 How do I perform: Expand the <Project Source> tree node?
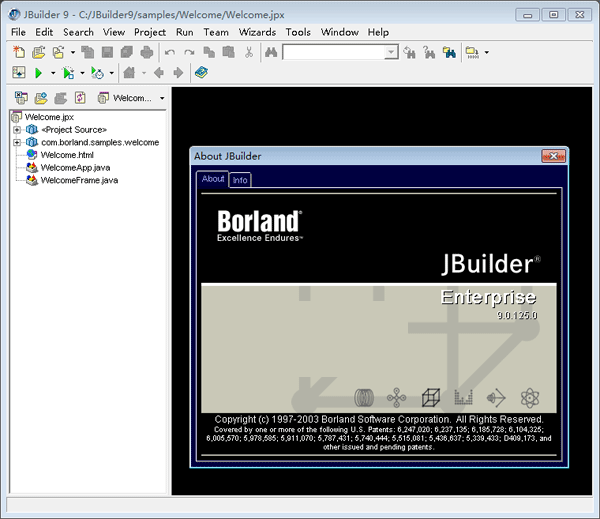point(17,130)
